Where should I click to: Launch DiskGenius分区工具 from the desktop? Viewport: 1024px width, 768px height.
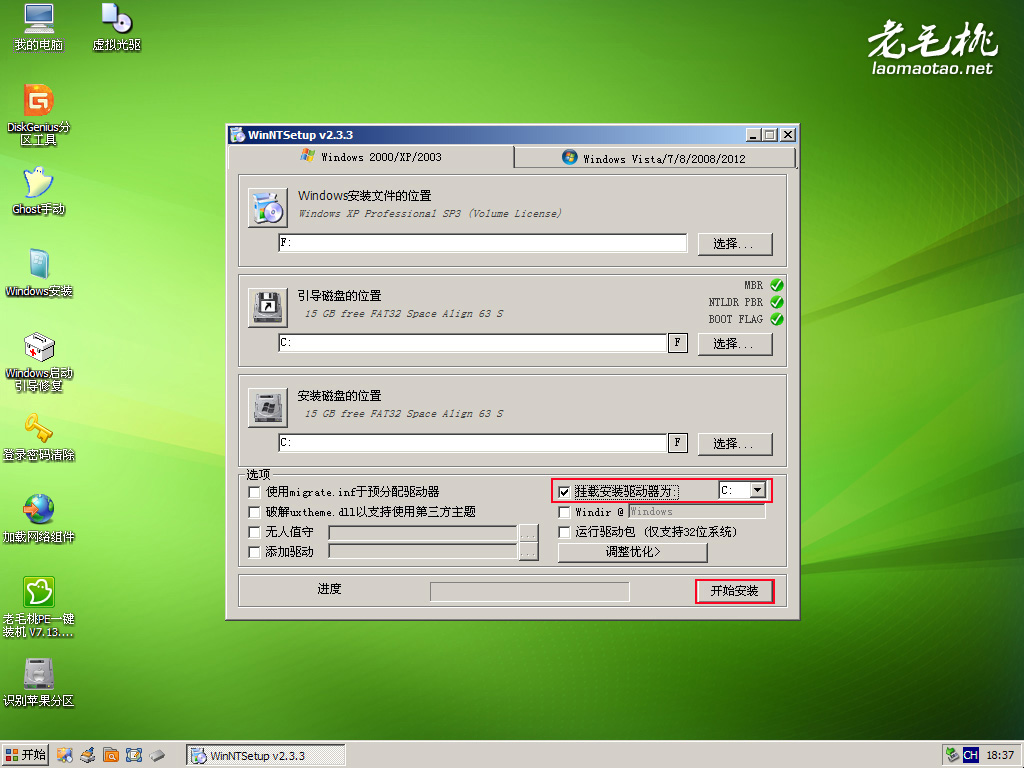(39, 114)
